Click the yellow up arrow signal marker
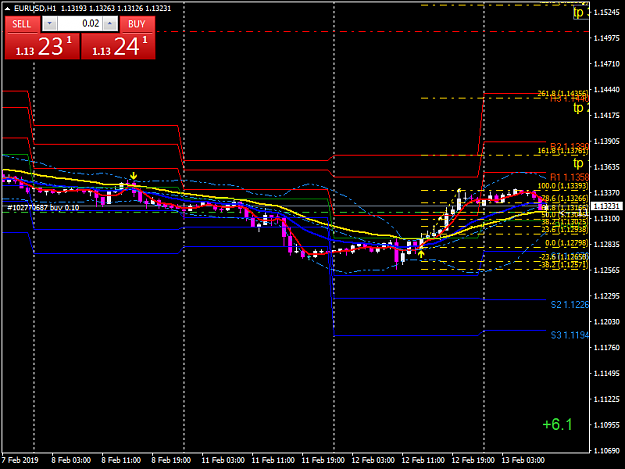Image resolution: width=625 pixels, height=469 pixels. click(421, 253)
